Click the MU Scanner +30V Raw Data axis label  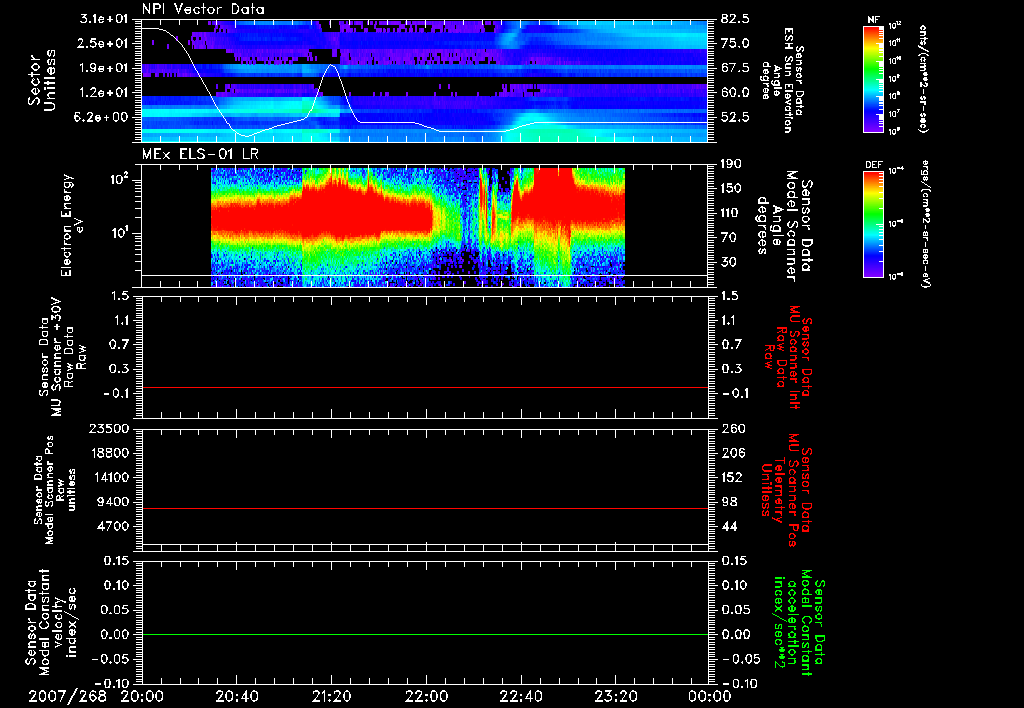click(62, 357)
